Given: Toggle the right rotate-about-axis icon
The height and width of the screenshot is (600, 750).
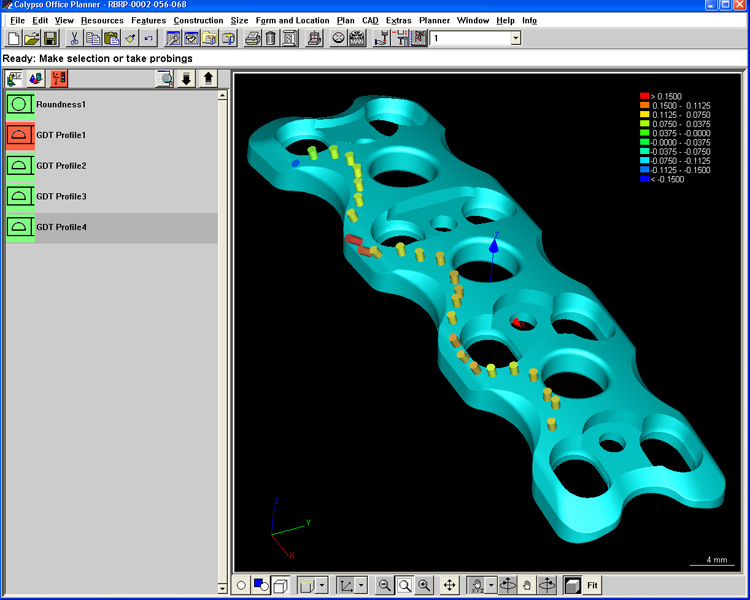Looking at the screenshot, I should (x=547, y=585).
